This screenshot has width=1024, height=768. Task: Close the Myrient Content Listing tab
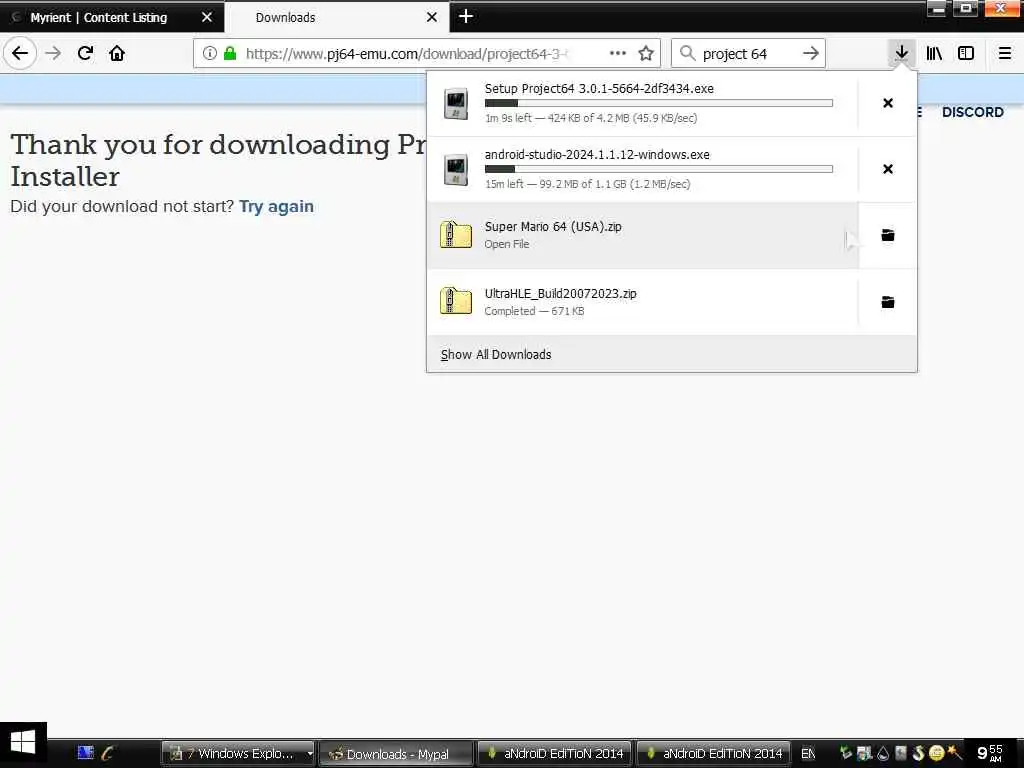(x=207, y=18)
